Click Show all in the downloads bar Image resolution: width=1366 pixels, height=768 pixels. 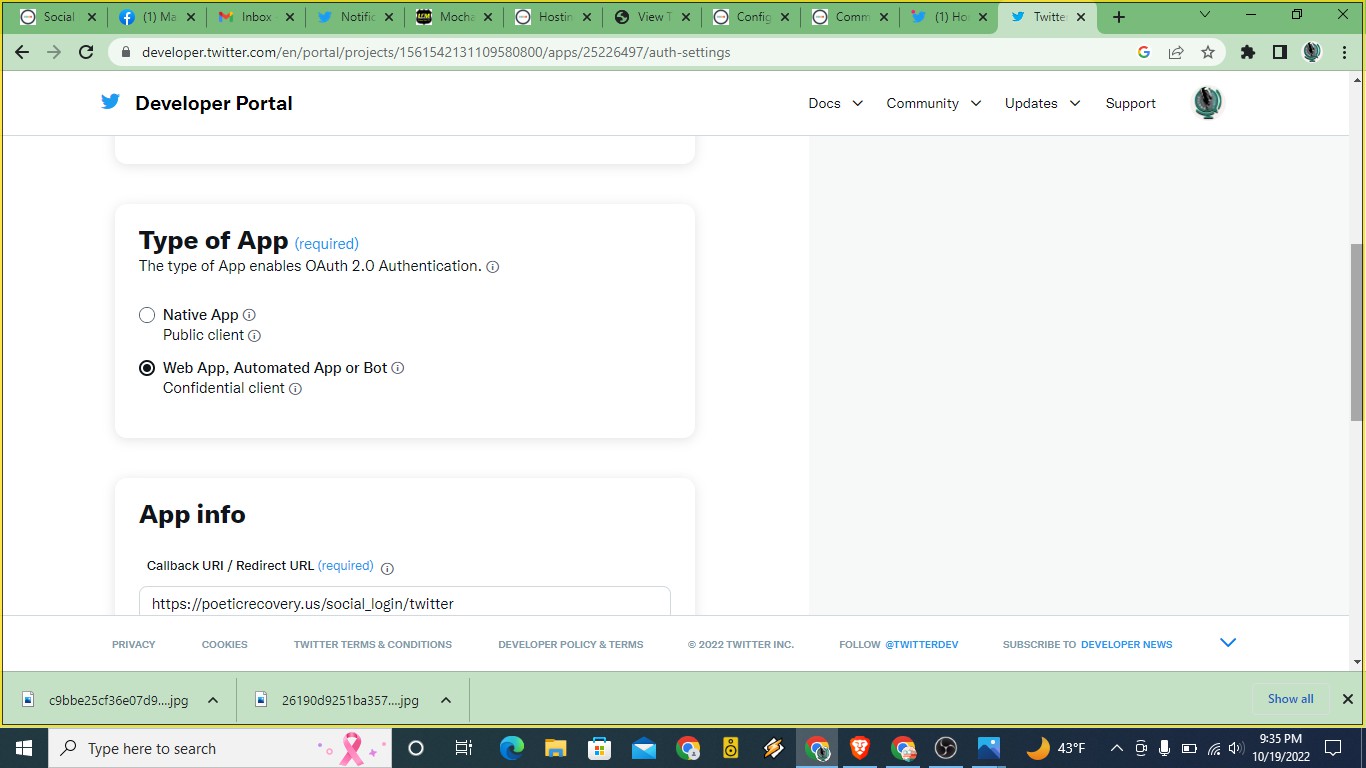tap(1290, 699)
